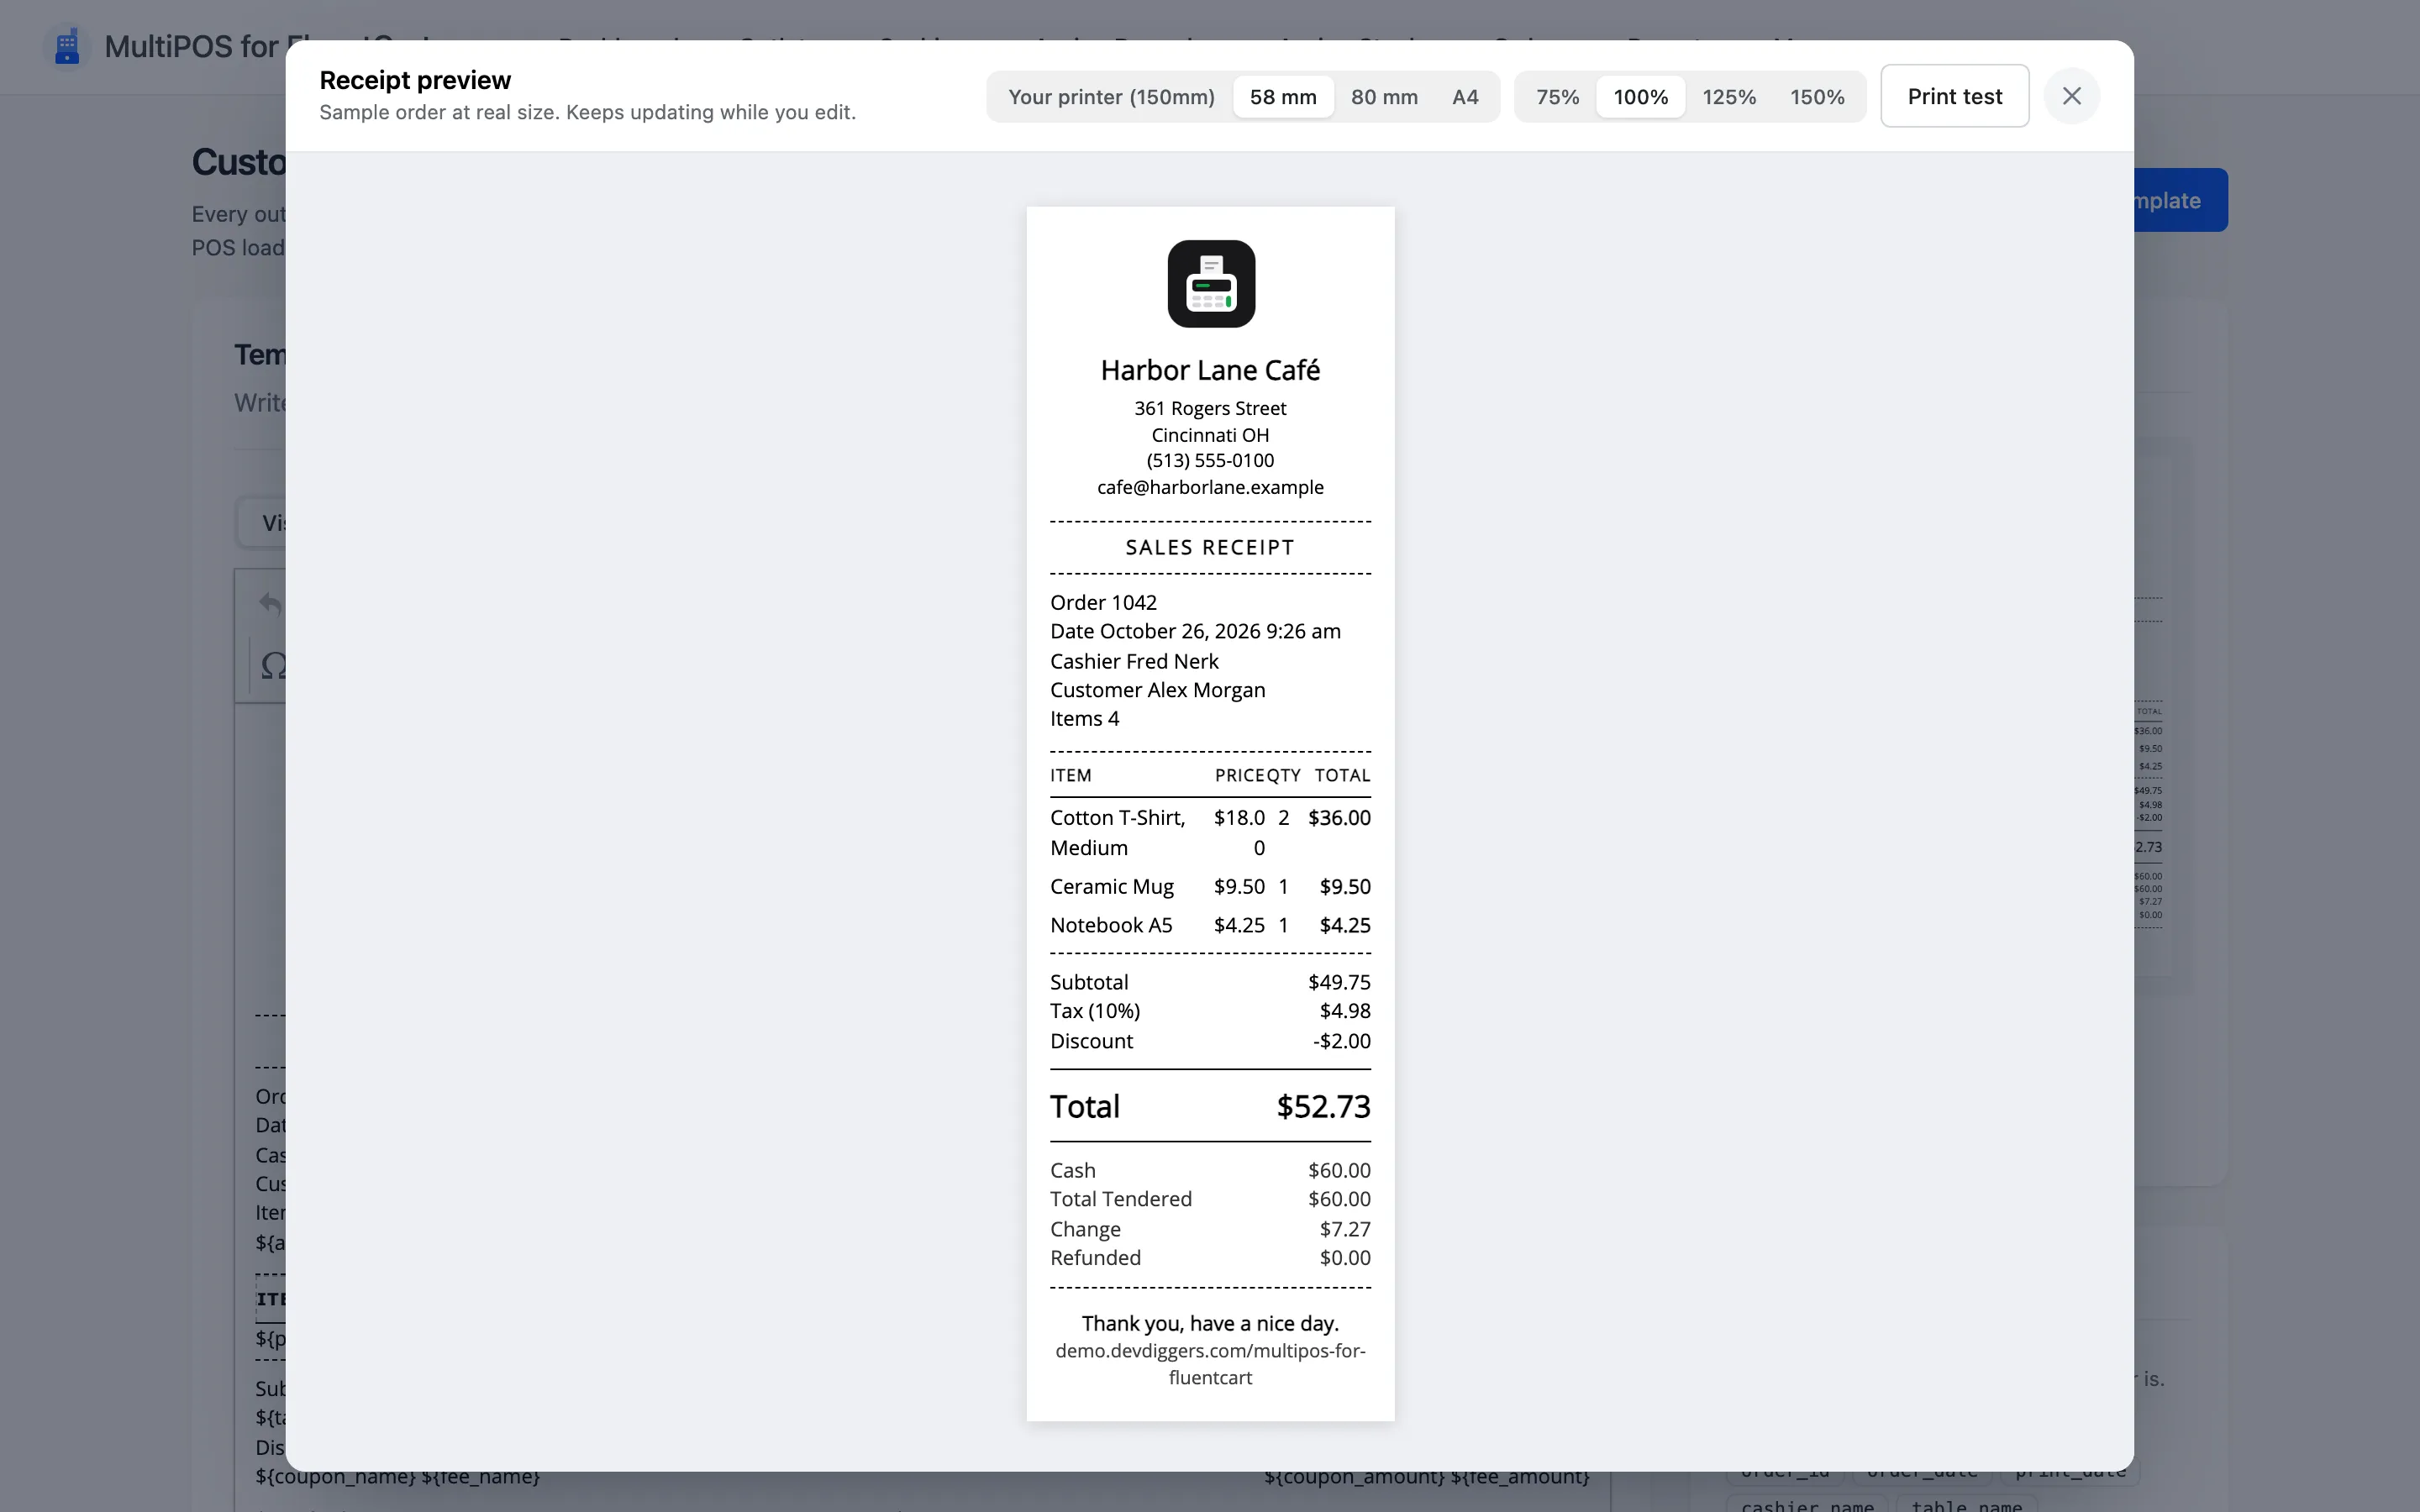Click the cash register logo on receipt

[1211, 284]
